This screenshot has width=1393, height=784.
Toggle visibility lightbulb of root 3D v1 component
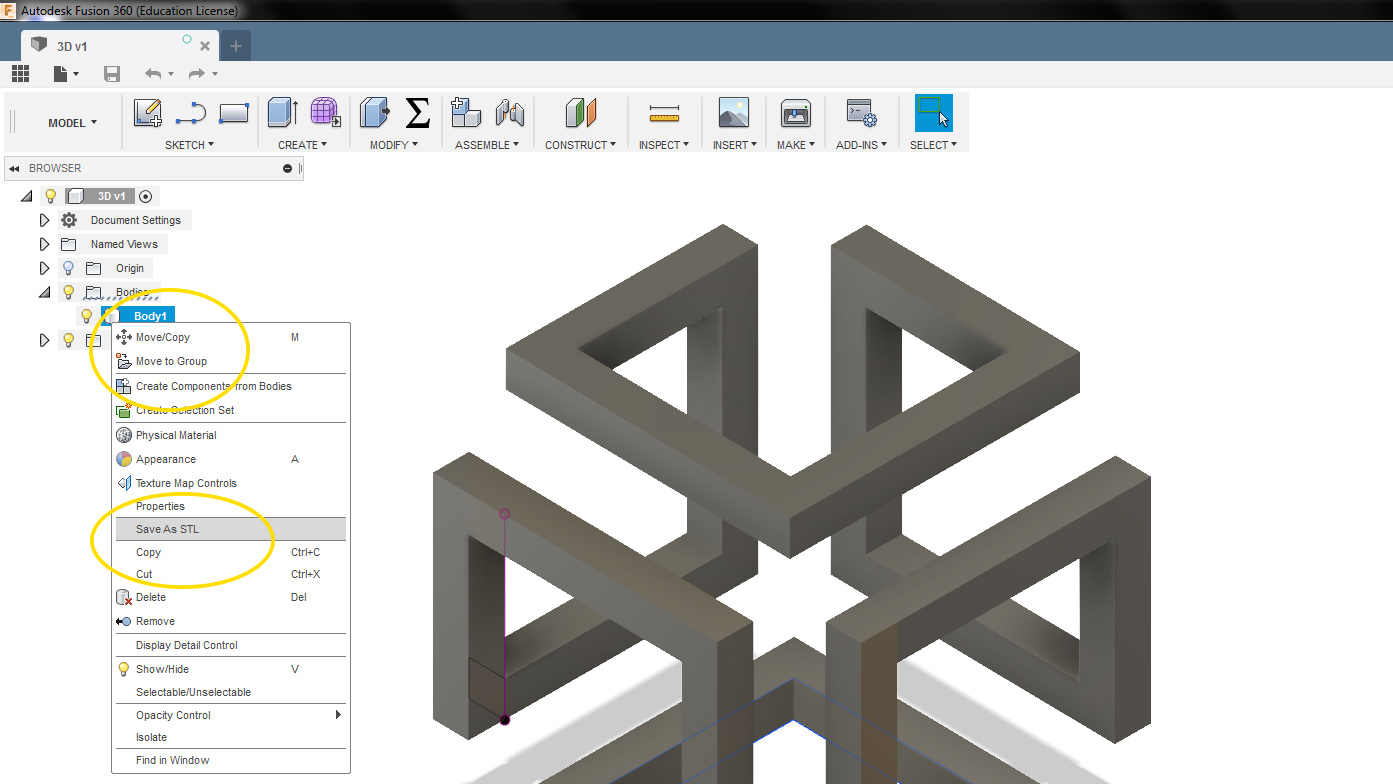[x=51, y=196]
